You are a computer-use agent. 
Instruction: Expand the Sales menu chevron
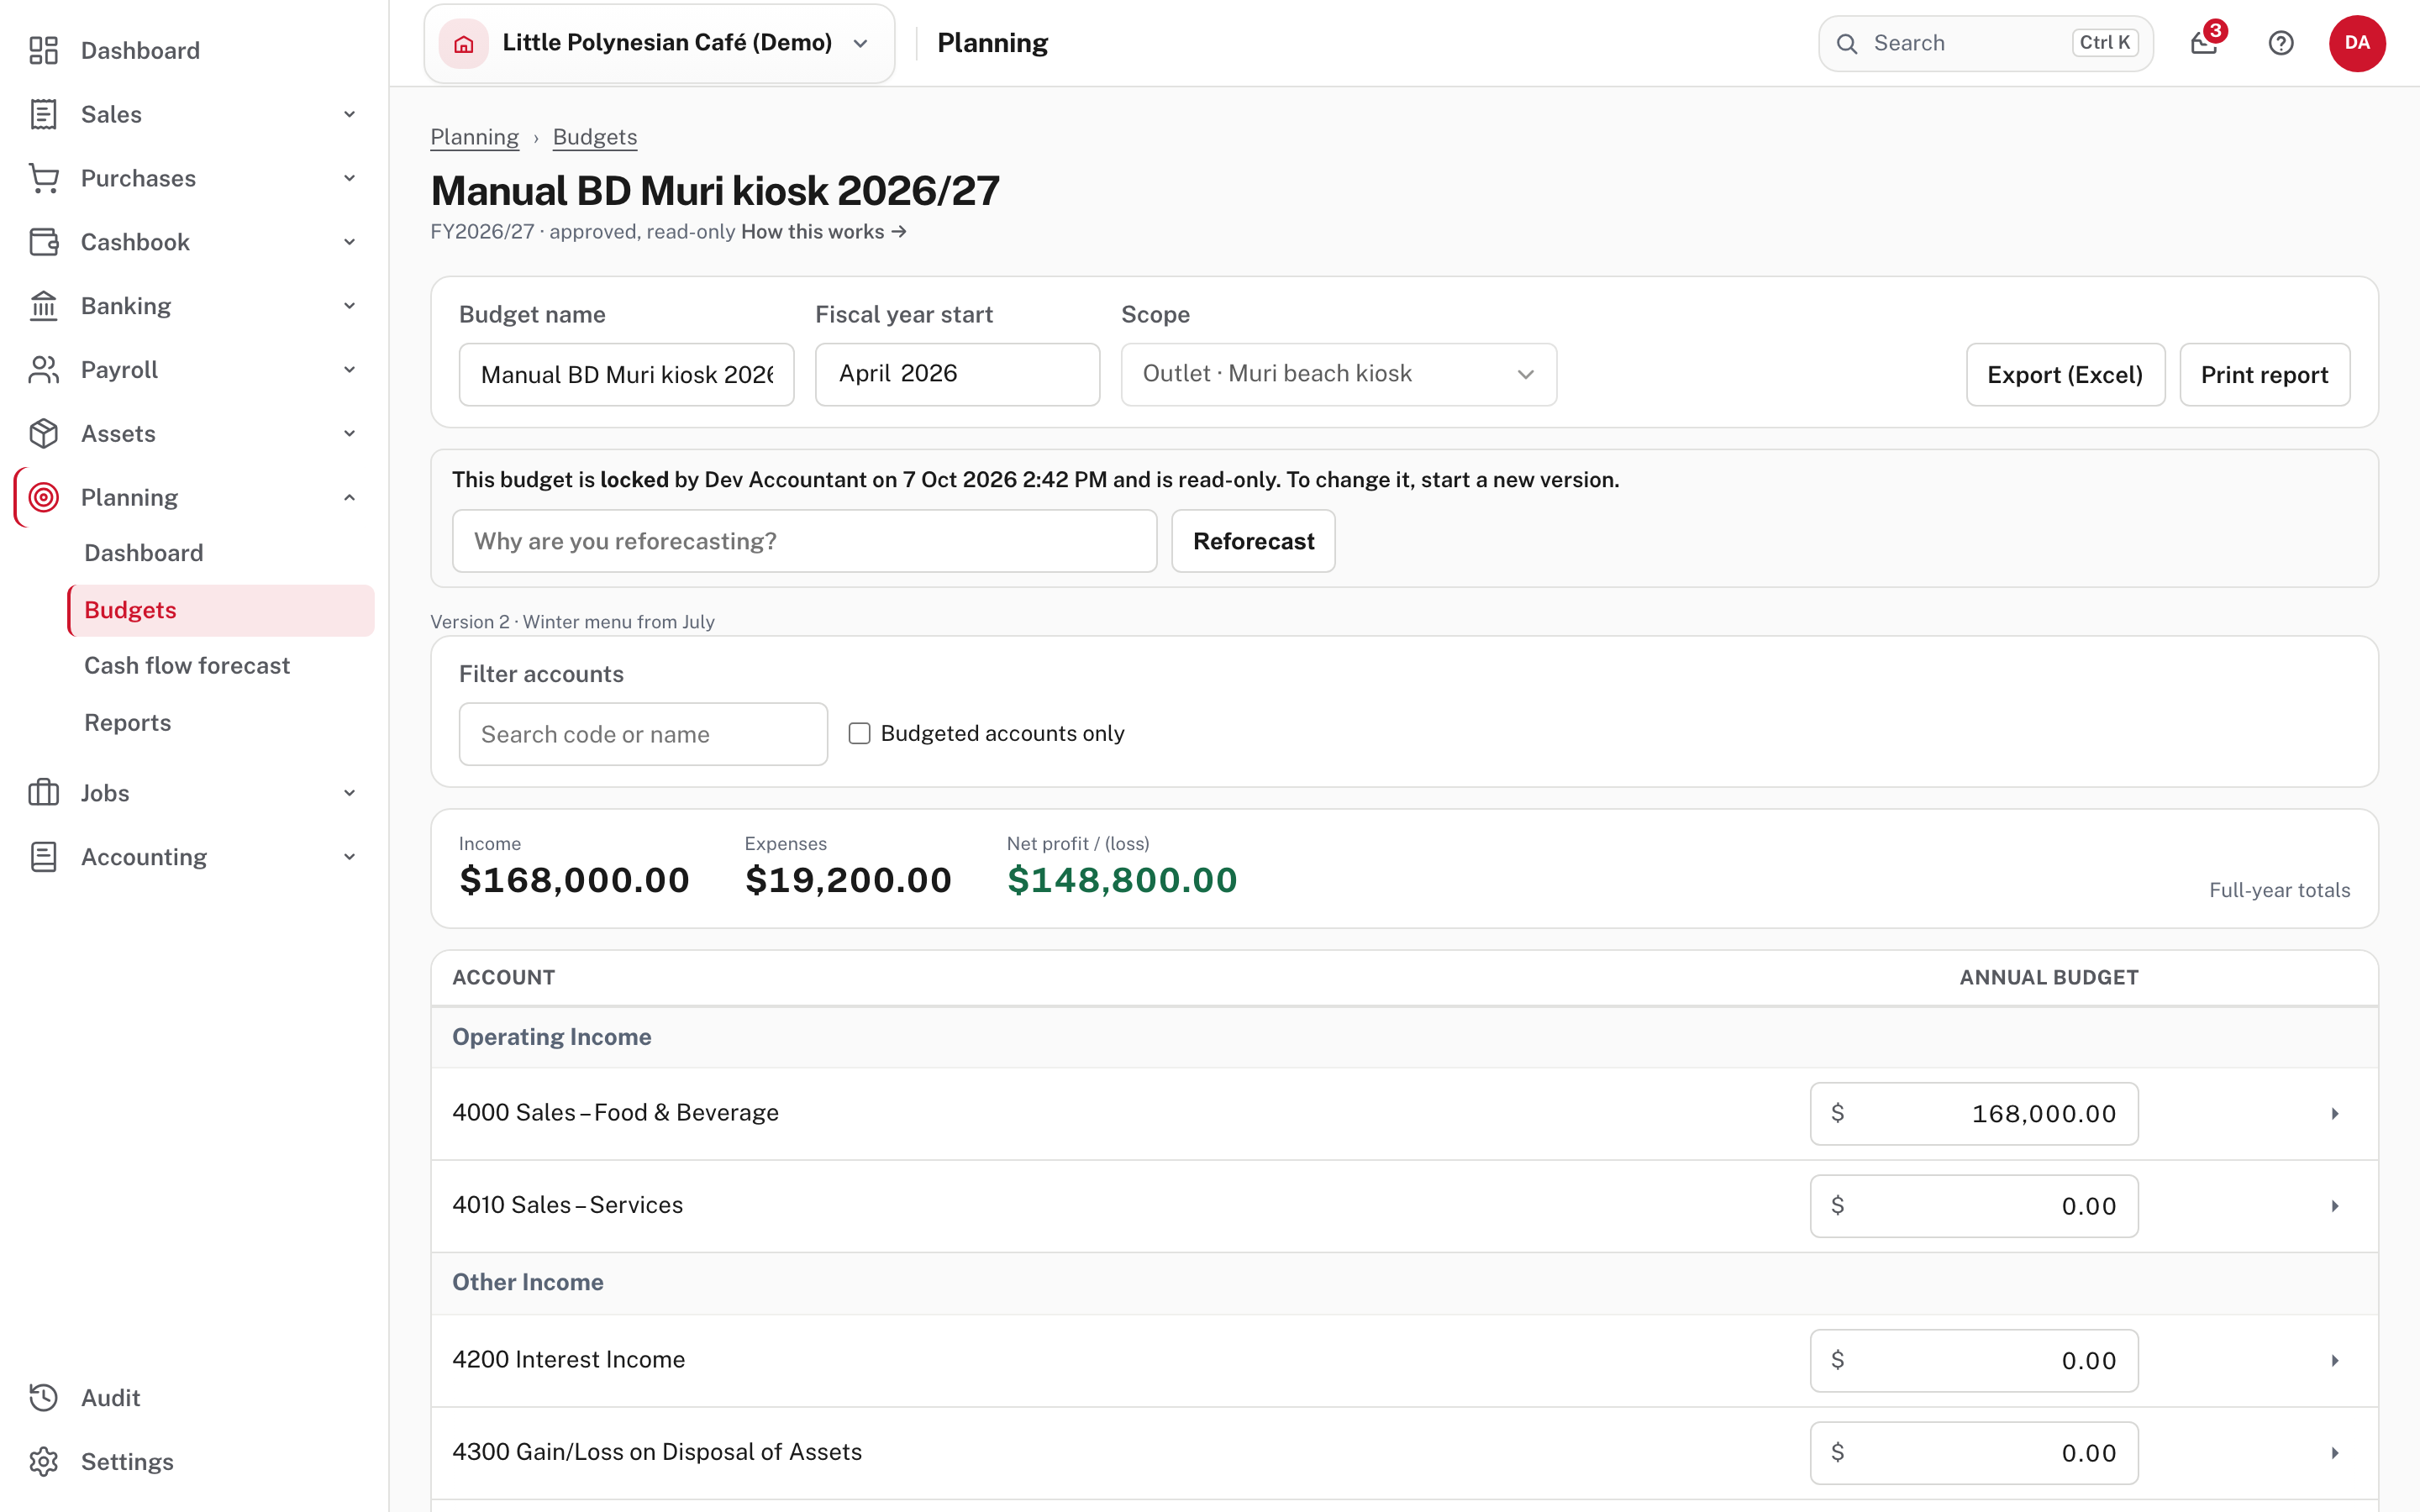pos(349,114)
